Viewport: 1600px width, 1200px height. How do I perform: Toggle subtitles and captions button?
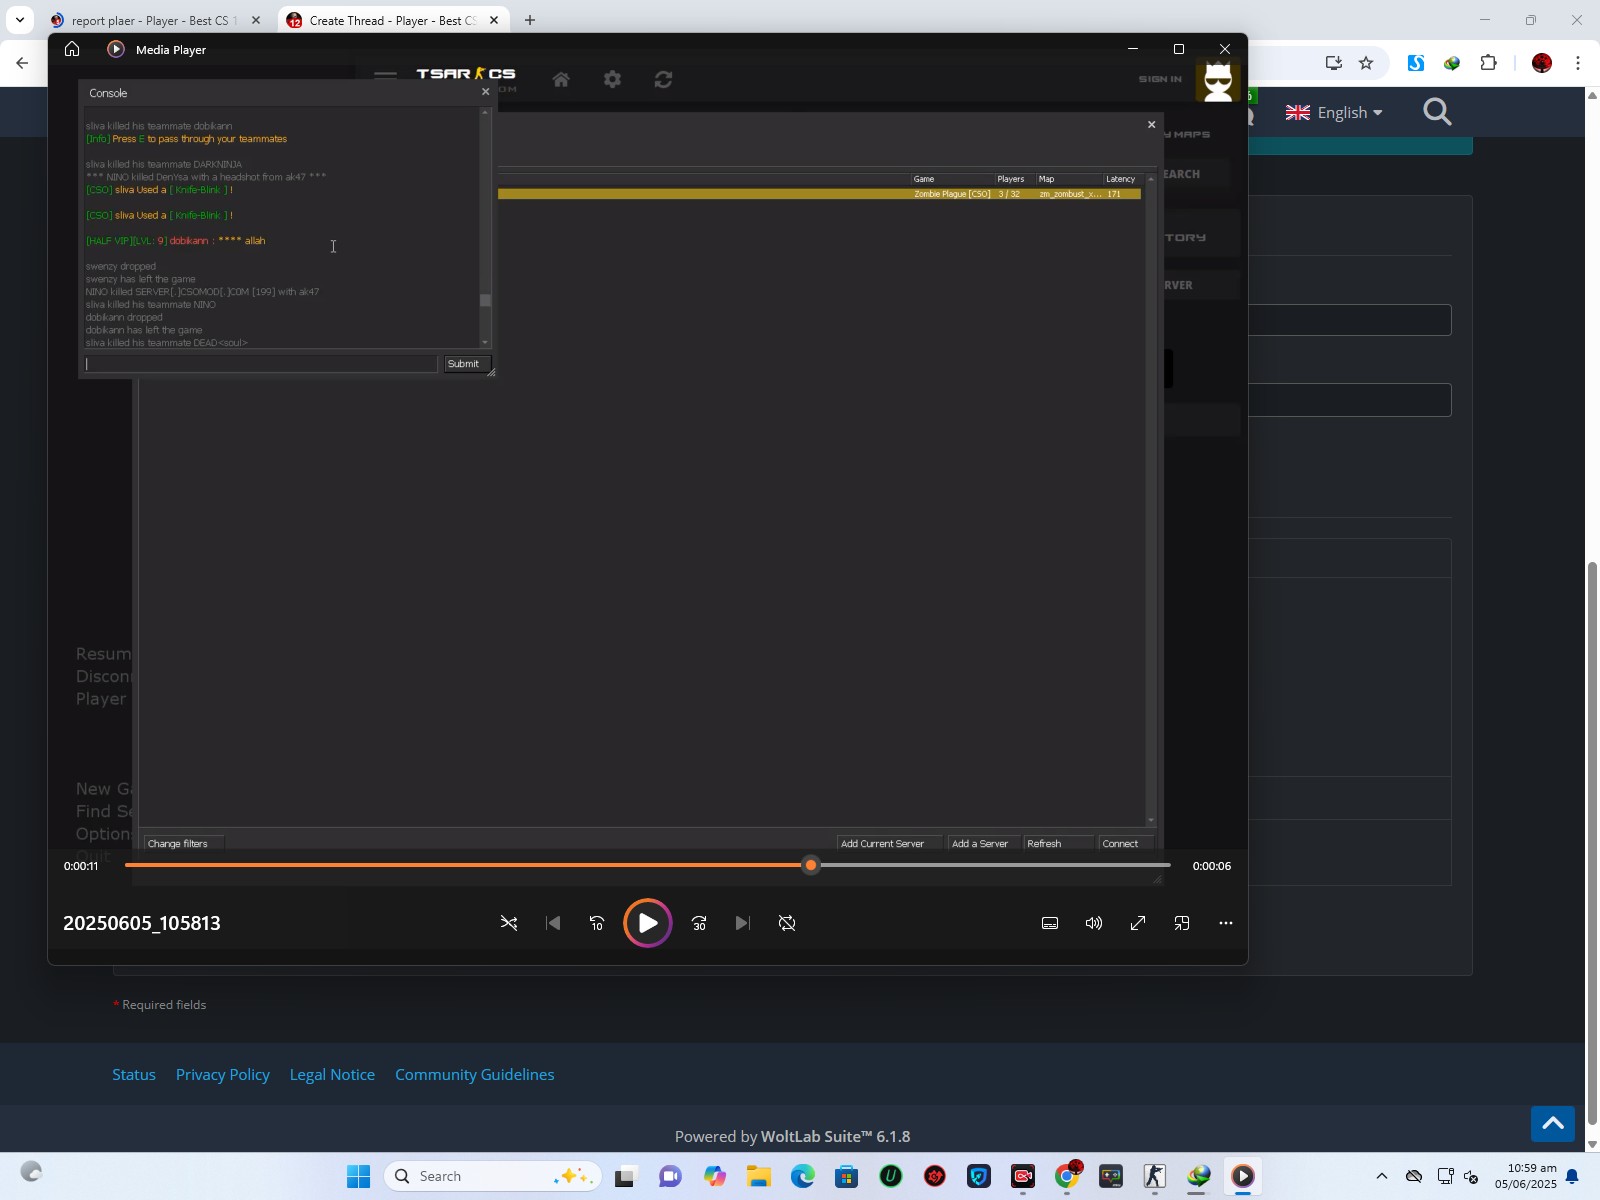click(x=1050, y=923)
